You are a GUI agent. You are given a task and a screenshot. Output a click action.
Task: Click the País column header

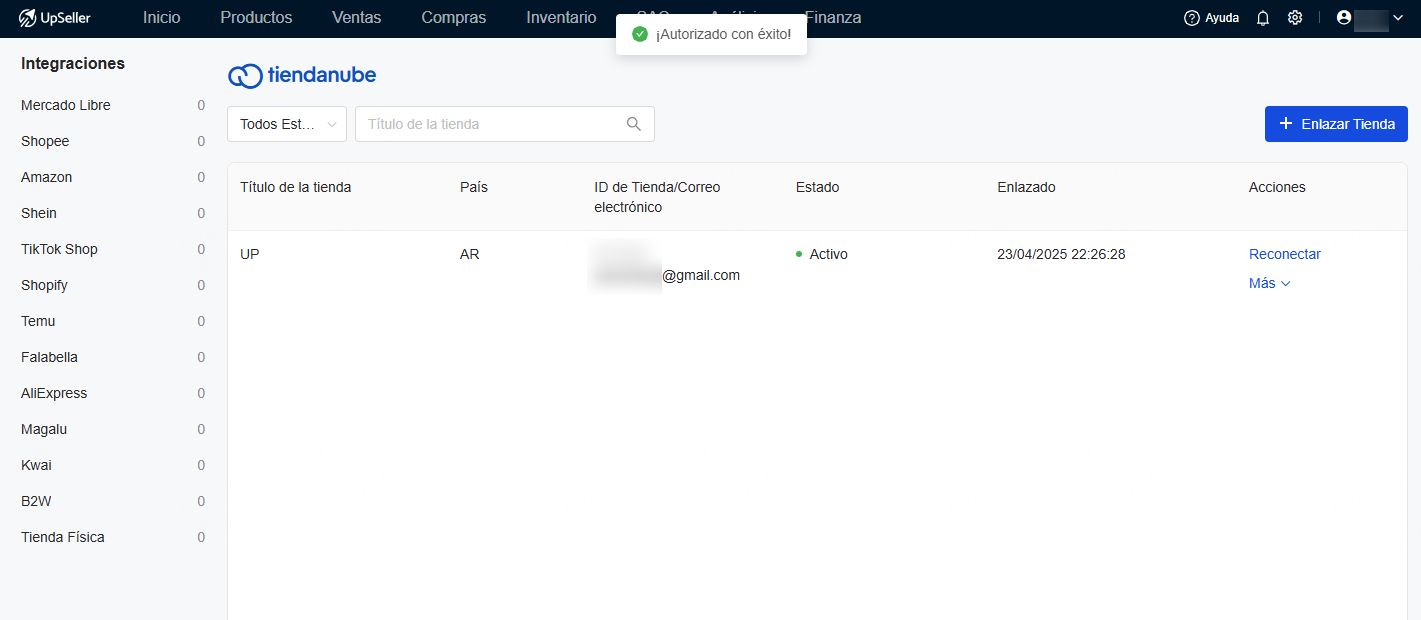pyautogui.click(x=474, y=187)
